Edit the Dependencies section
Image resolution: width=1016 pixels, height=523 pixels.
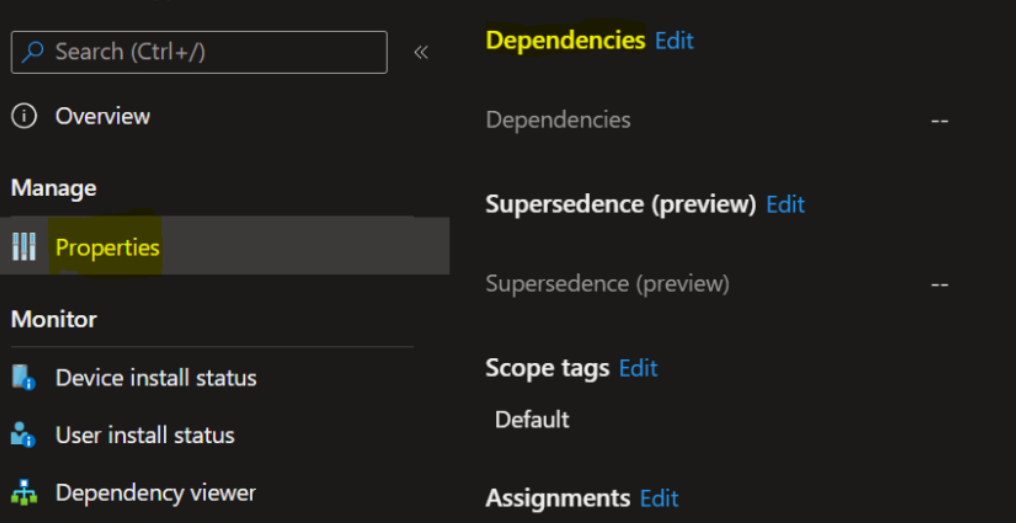pos(674,41)
